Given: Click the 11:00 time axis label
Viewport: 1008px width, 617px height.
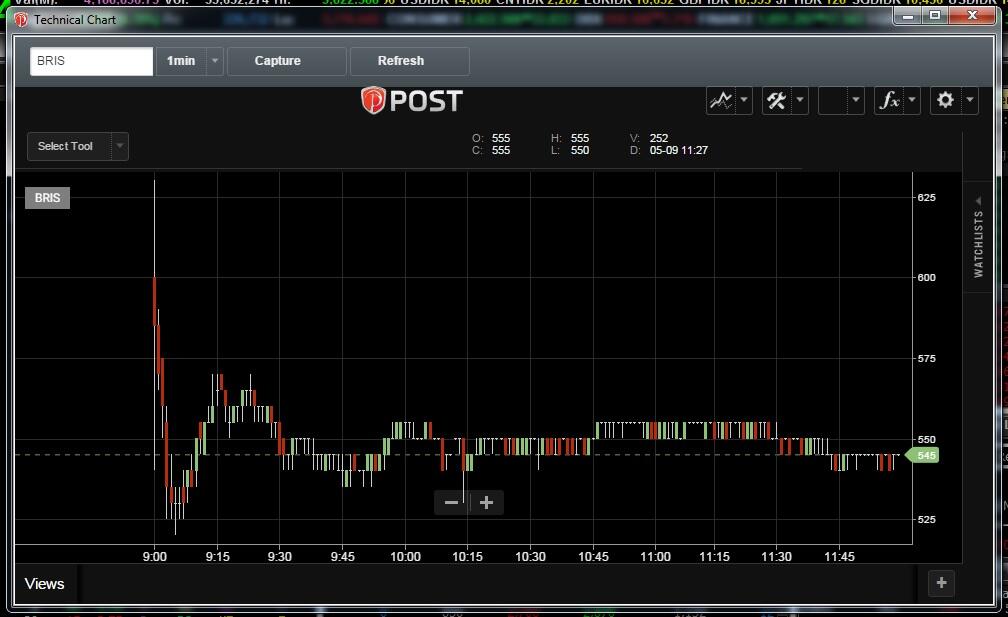Looking at the screenshot, I should tap(655, 557).
